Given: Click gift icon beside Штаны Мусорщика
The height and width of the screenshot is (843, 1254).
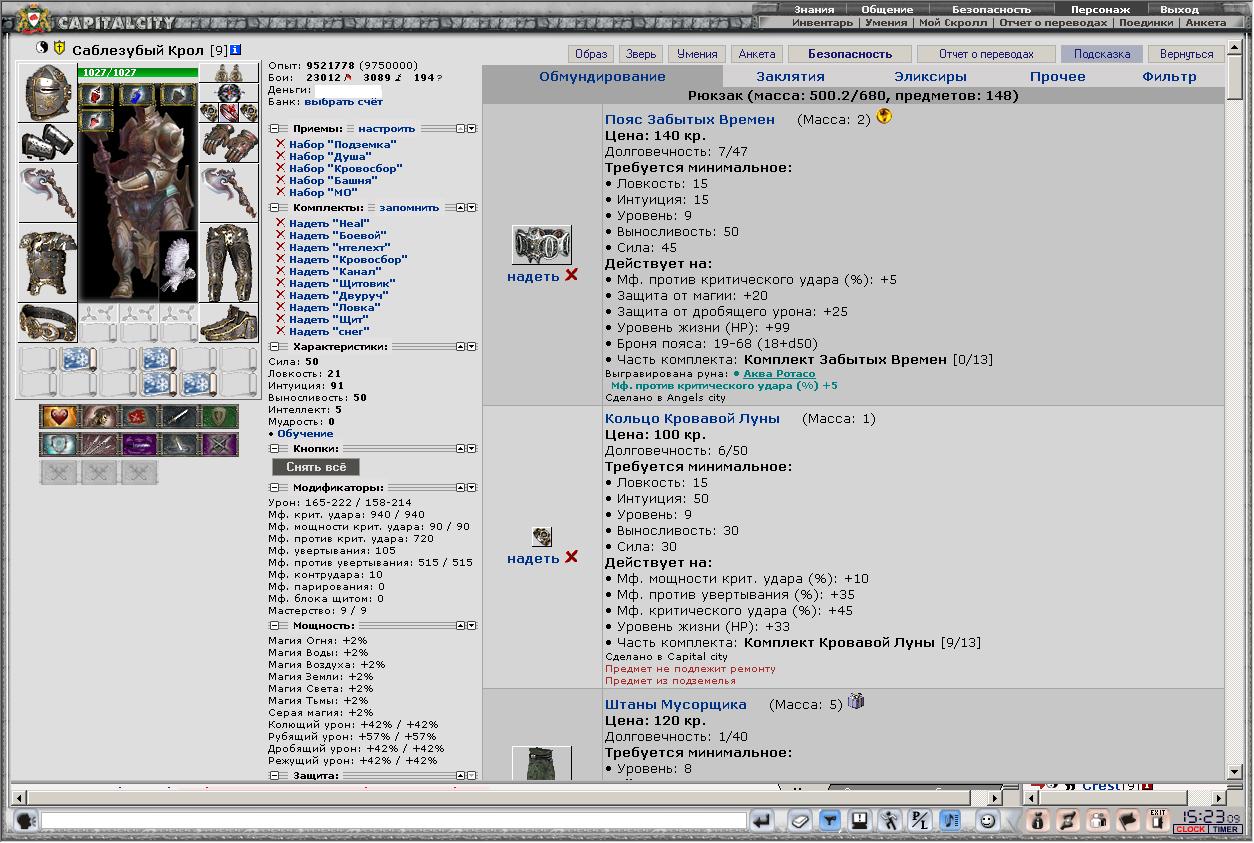Looking at the screenshot, I should click(856, 702).
